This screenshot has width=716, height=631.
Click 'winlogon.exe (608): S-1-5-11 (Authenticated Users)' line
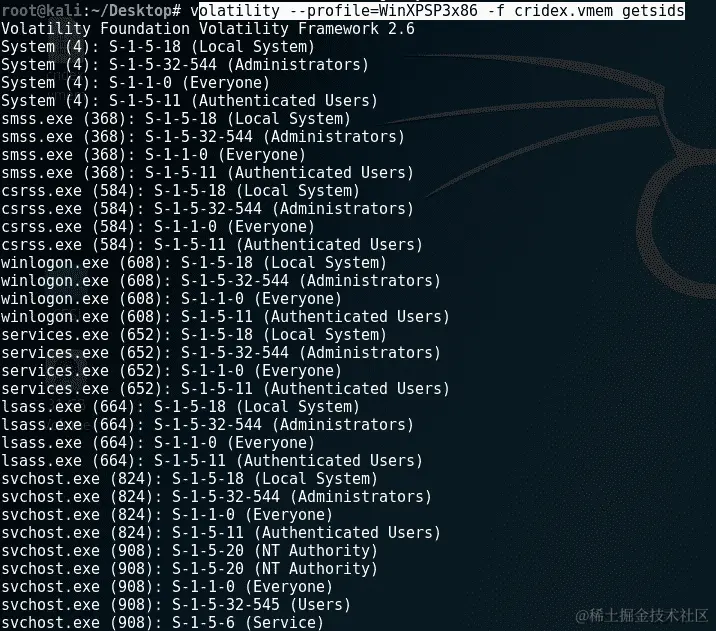pos(226,316)
